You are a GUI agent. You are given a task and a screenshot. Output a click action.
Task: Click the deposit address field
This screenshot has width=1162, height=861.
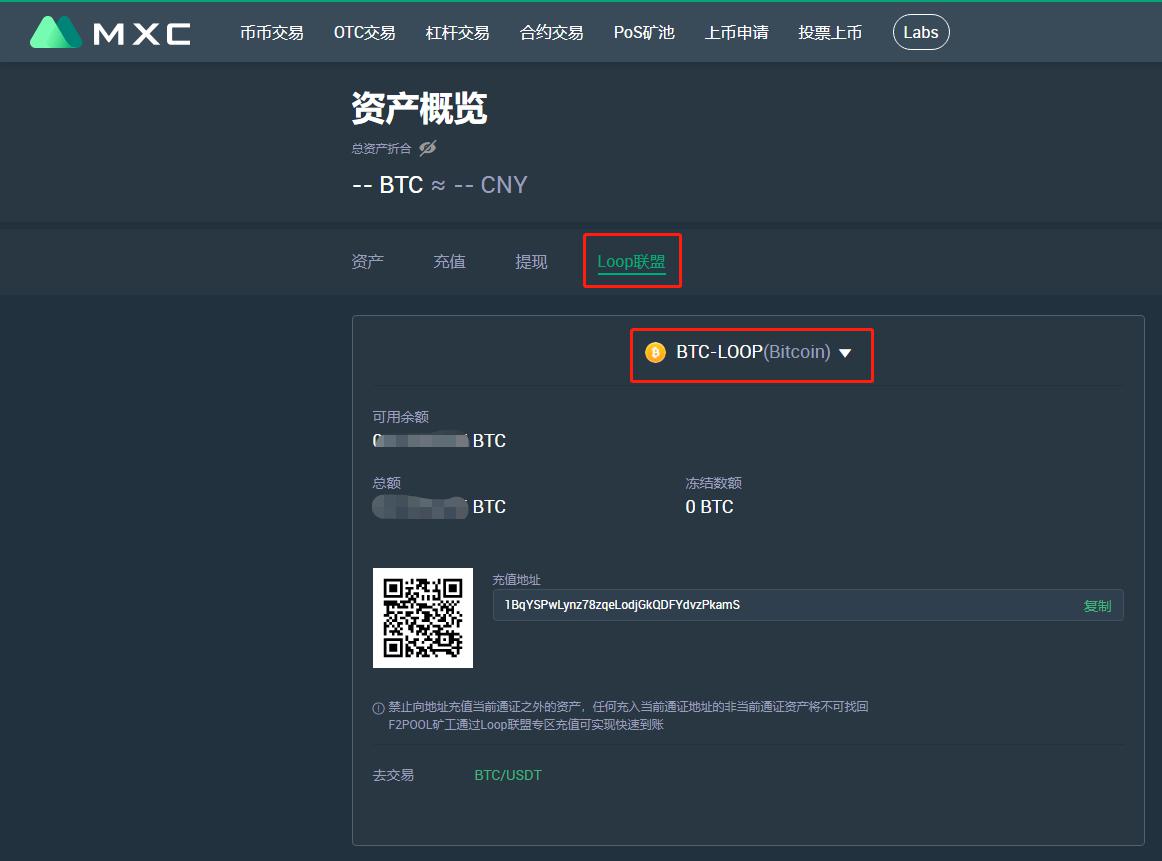pos(808,605)
